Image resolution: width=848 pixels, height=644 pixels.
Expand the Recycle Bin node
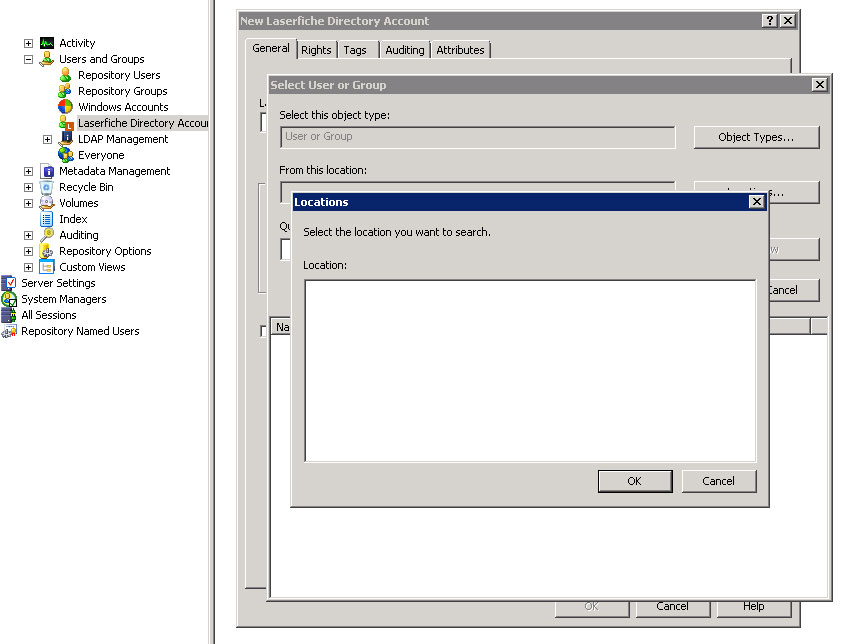pyautogui.click(x=29, y=188)
